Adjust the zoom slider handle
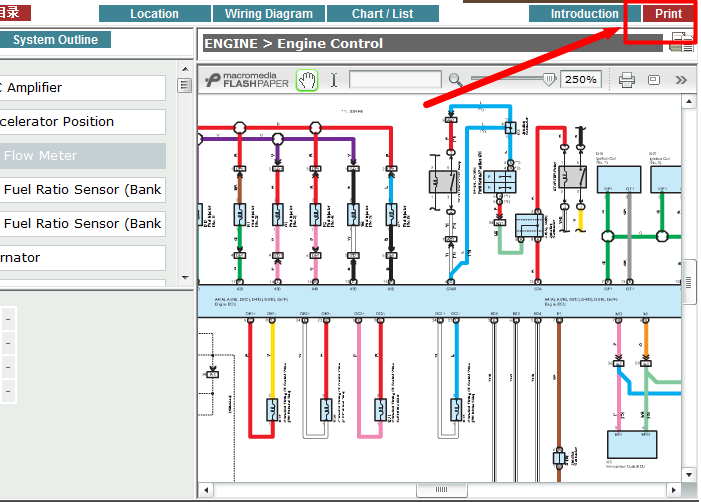 point(549,79)
